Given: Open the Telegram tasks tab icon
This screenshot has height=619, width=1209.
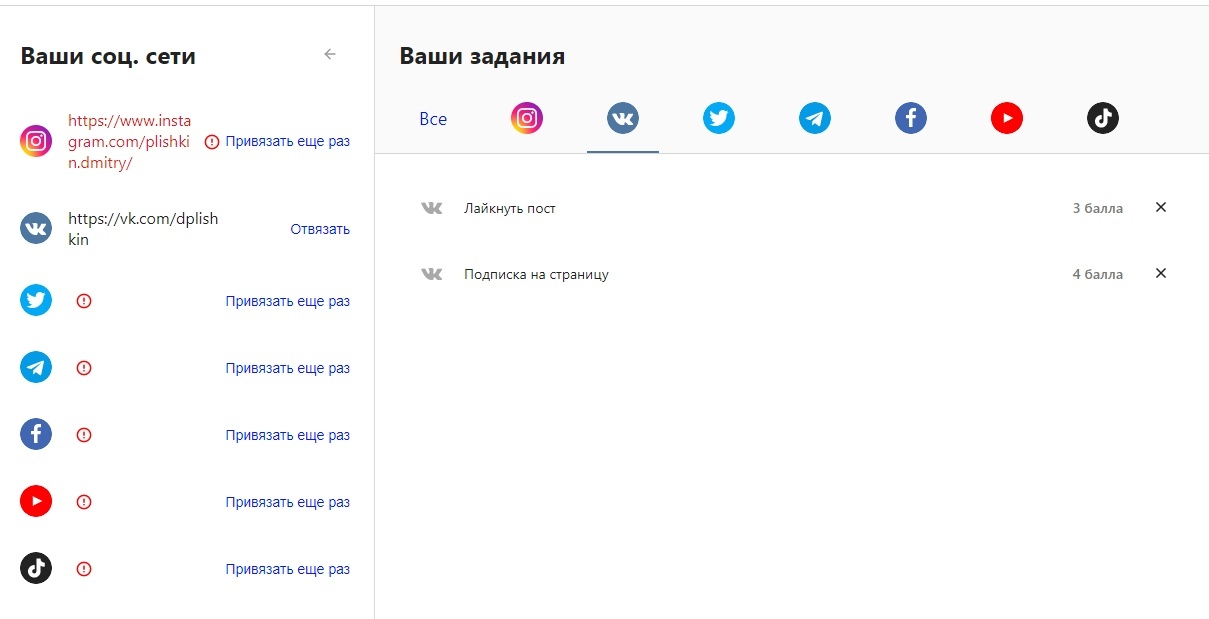Looking at the screenshot, I should (815, 119).
